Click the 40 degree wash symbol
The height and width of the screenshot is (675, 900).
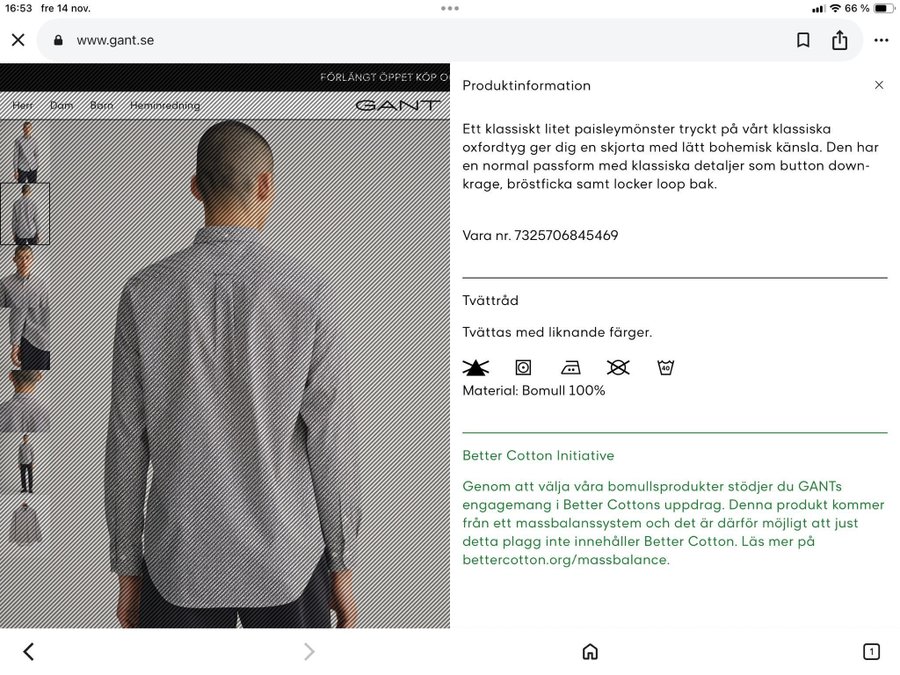click(x=665, y=367)
